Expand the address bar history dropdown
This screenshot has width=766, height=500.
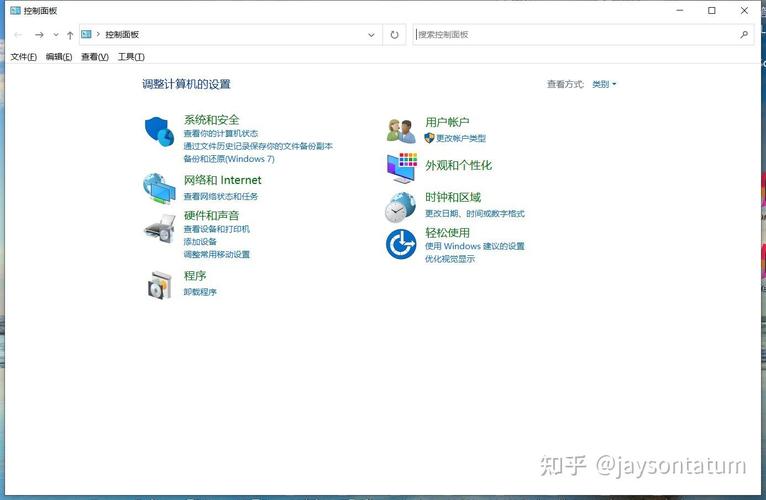tap(371, 35)
